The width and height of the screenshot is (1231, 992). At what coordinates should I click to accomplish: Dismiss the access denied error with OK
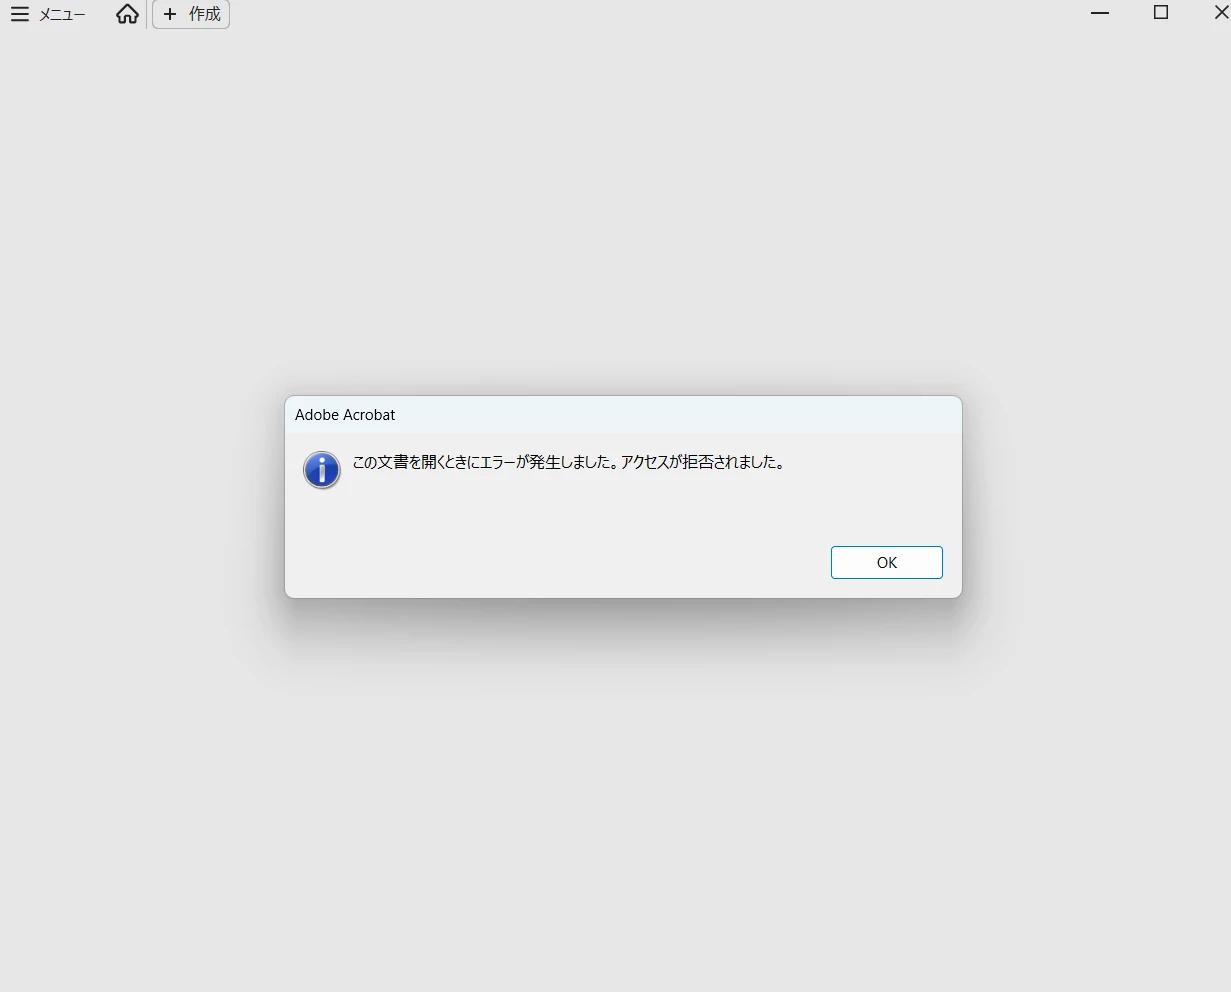(x=886, y=562)
